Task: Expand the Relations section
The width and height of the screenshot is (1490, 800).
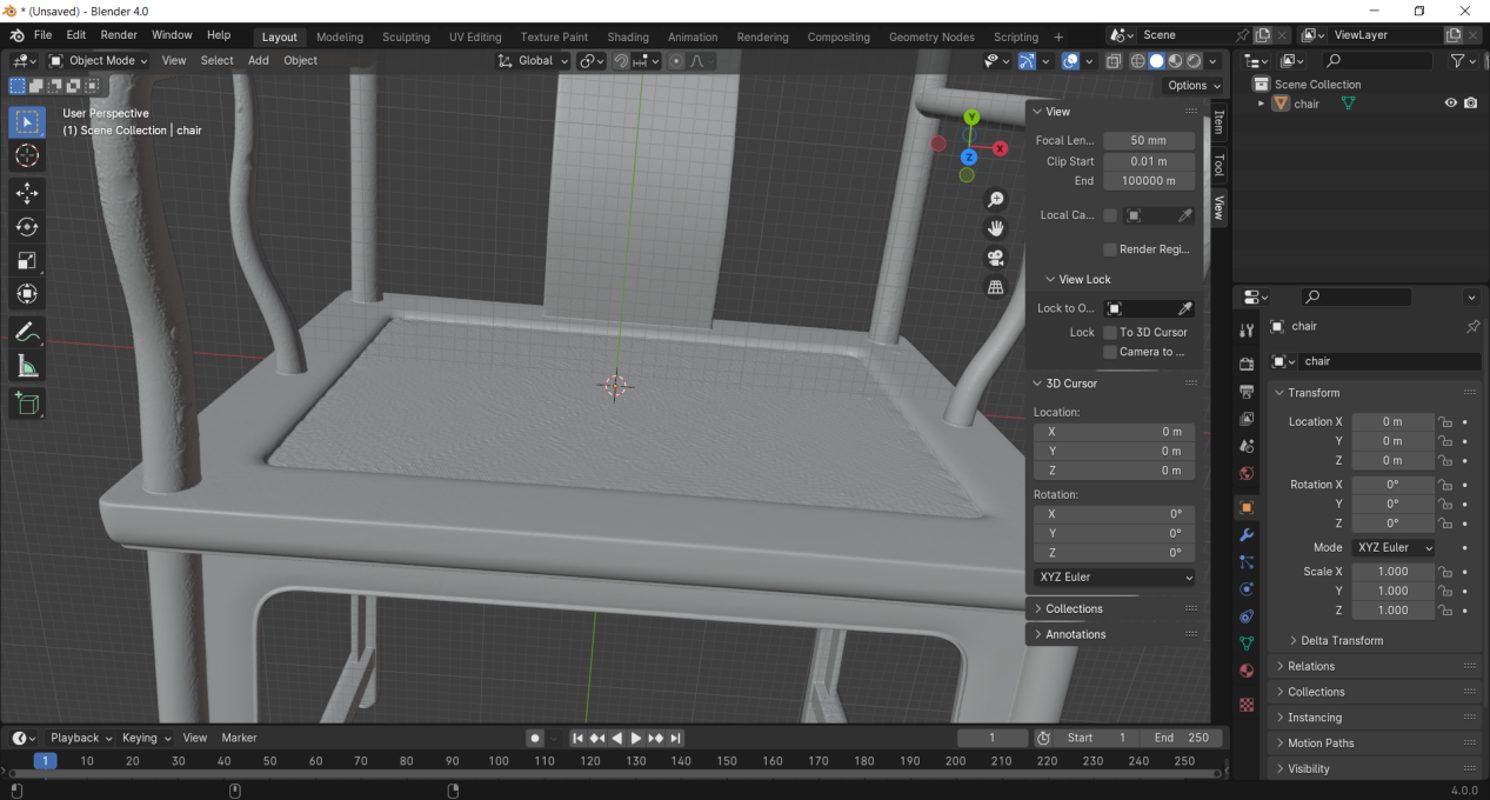Action: 1311,666
